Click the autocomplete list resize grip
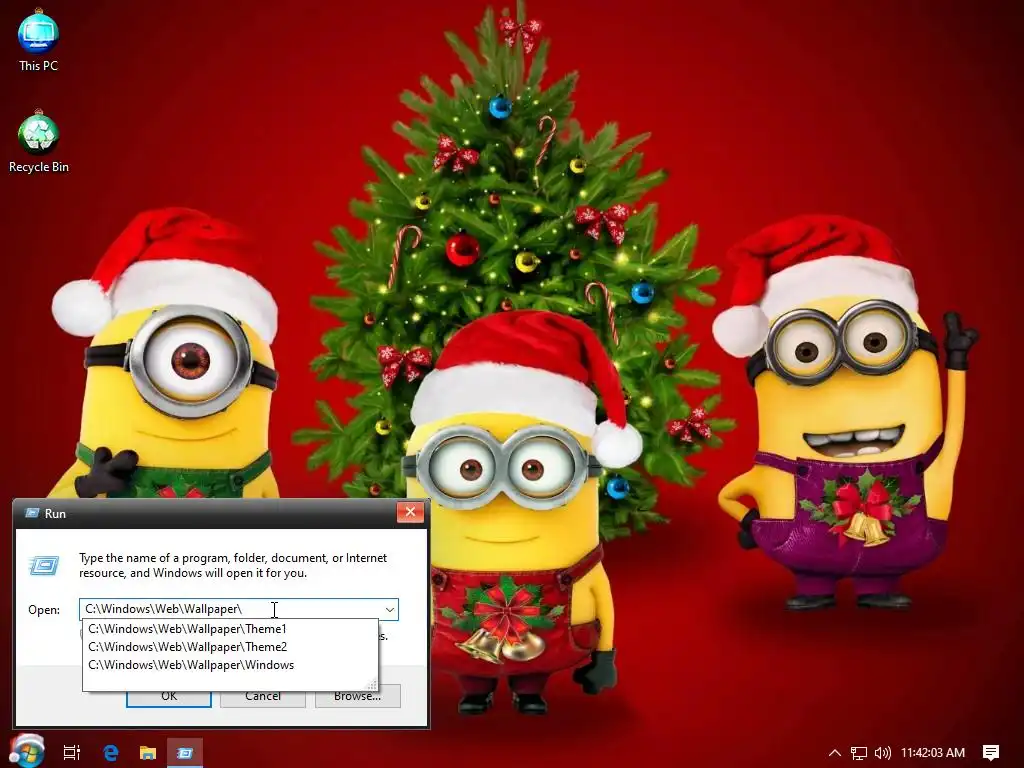The image size is (1024, 768). tap(372, 684)
